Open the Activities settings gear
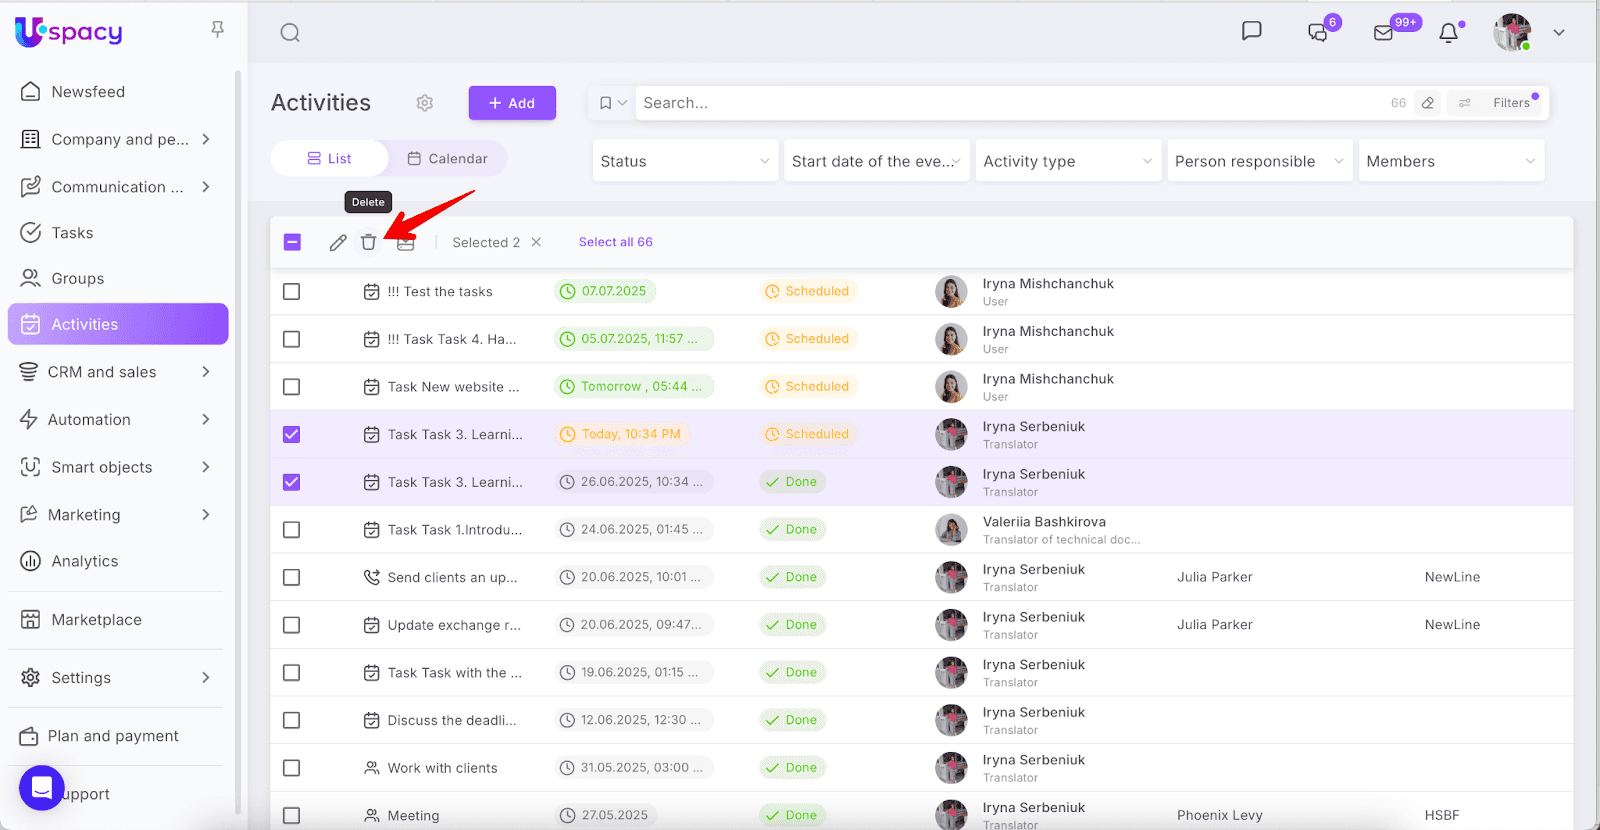 pos(425,103)
